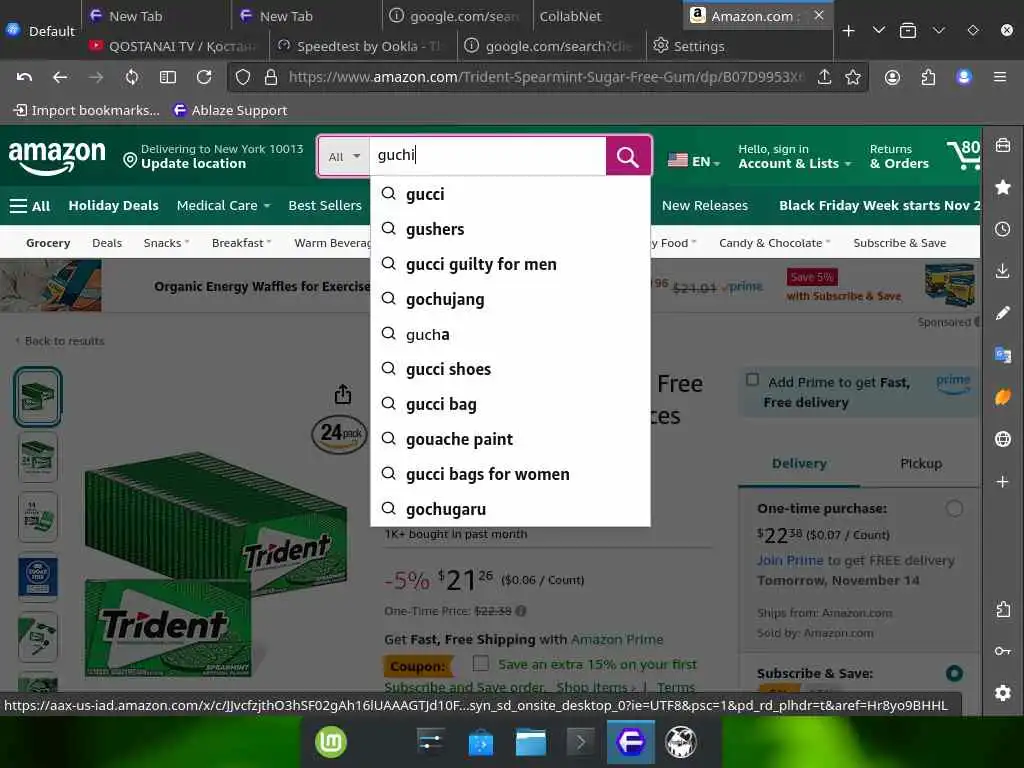Open the shopping cart icon
The height and width of the screenshot is (768, 1024).
(964, 155)
